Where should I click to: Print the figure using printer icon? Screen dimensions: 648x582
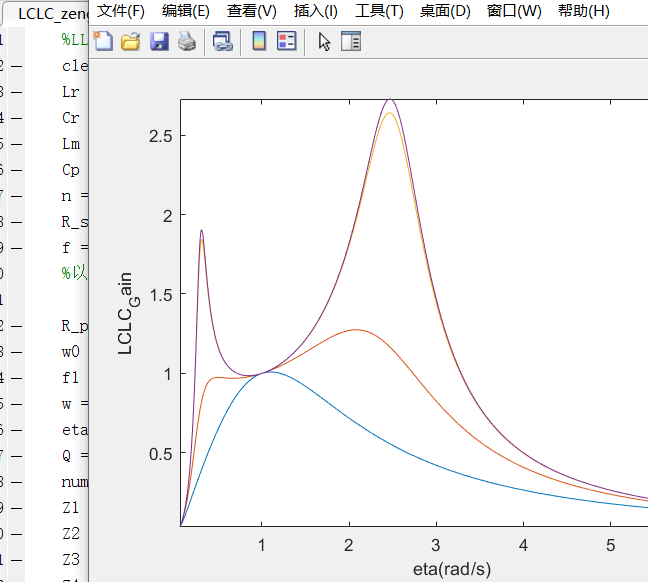pos(186,42)
